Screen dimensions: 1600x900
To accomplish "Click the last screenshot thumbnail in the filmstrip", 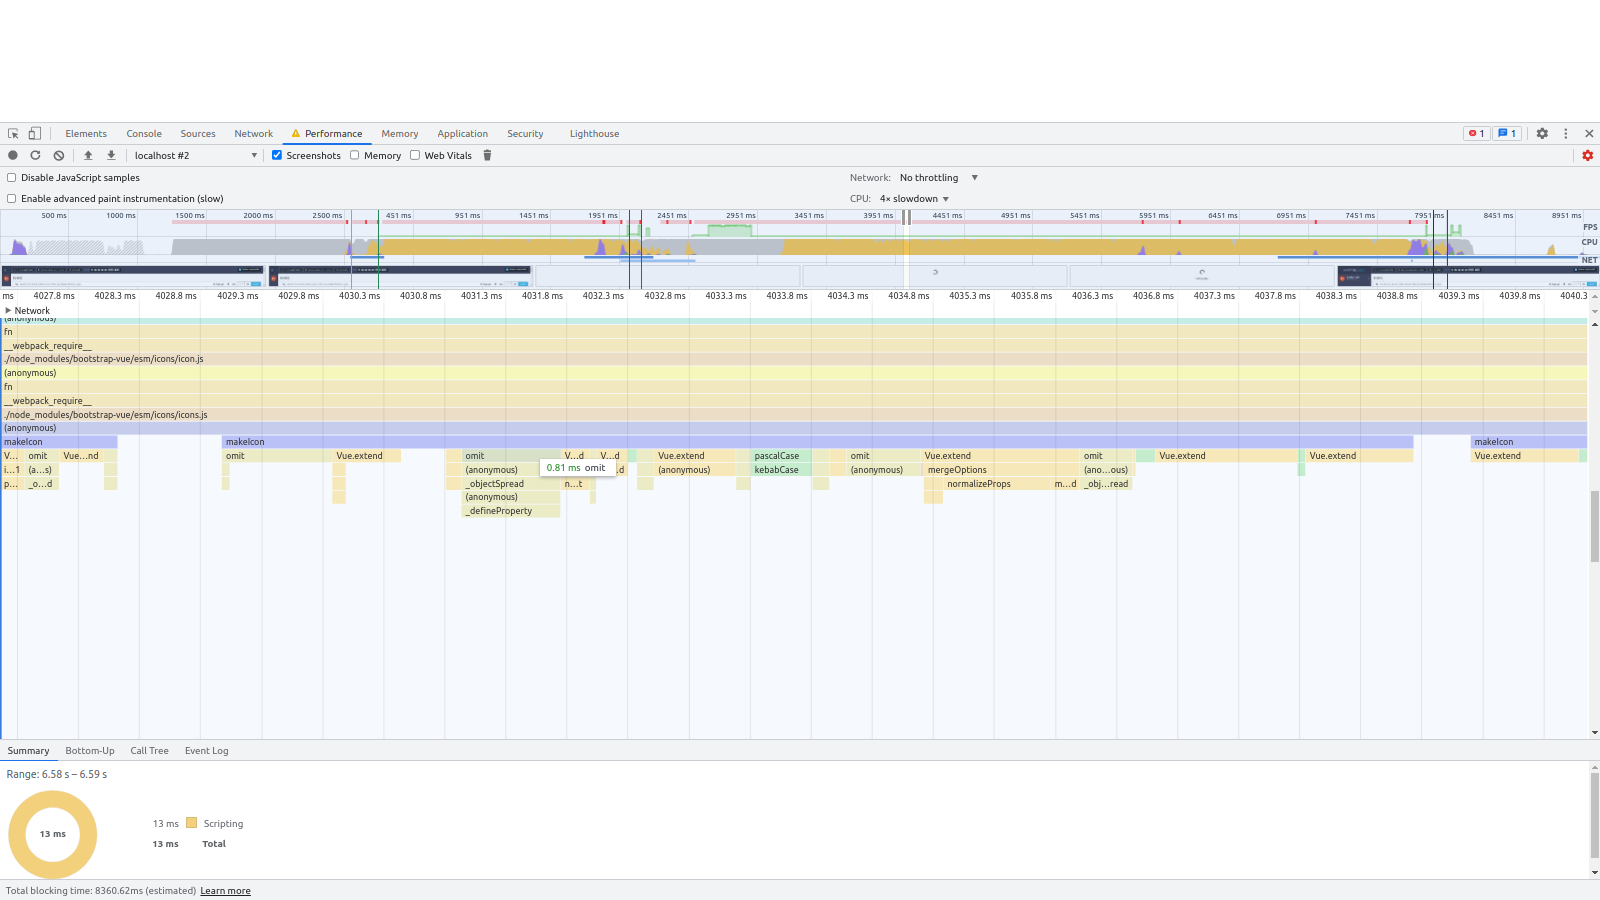I will point(1468,275).
